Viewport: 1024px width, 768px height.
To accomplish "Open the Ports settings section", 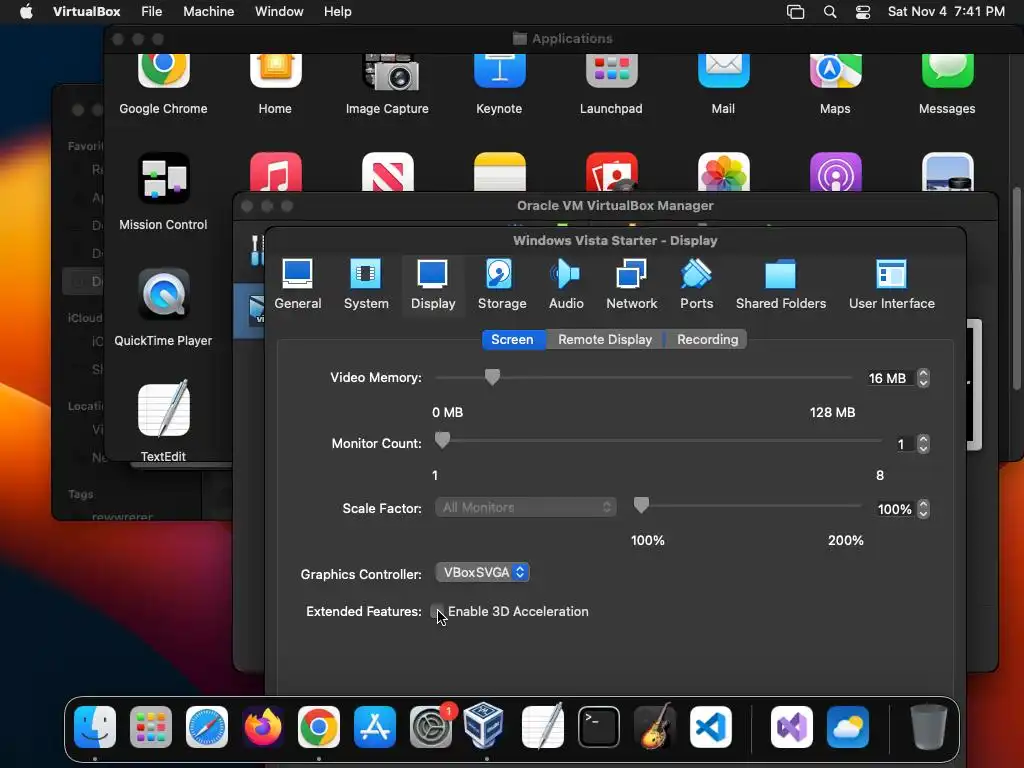I will click(696, 285).
